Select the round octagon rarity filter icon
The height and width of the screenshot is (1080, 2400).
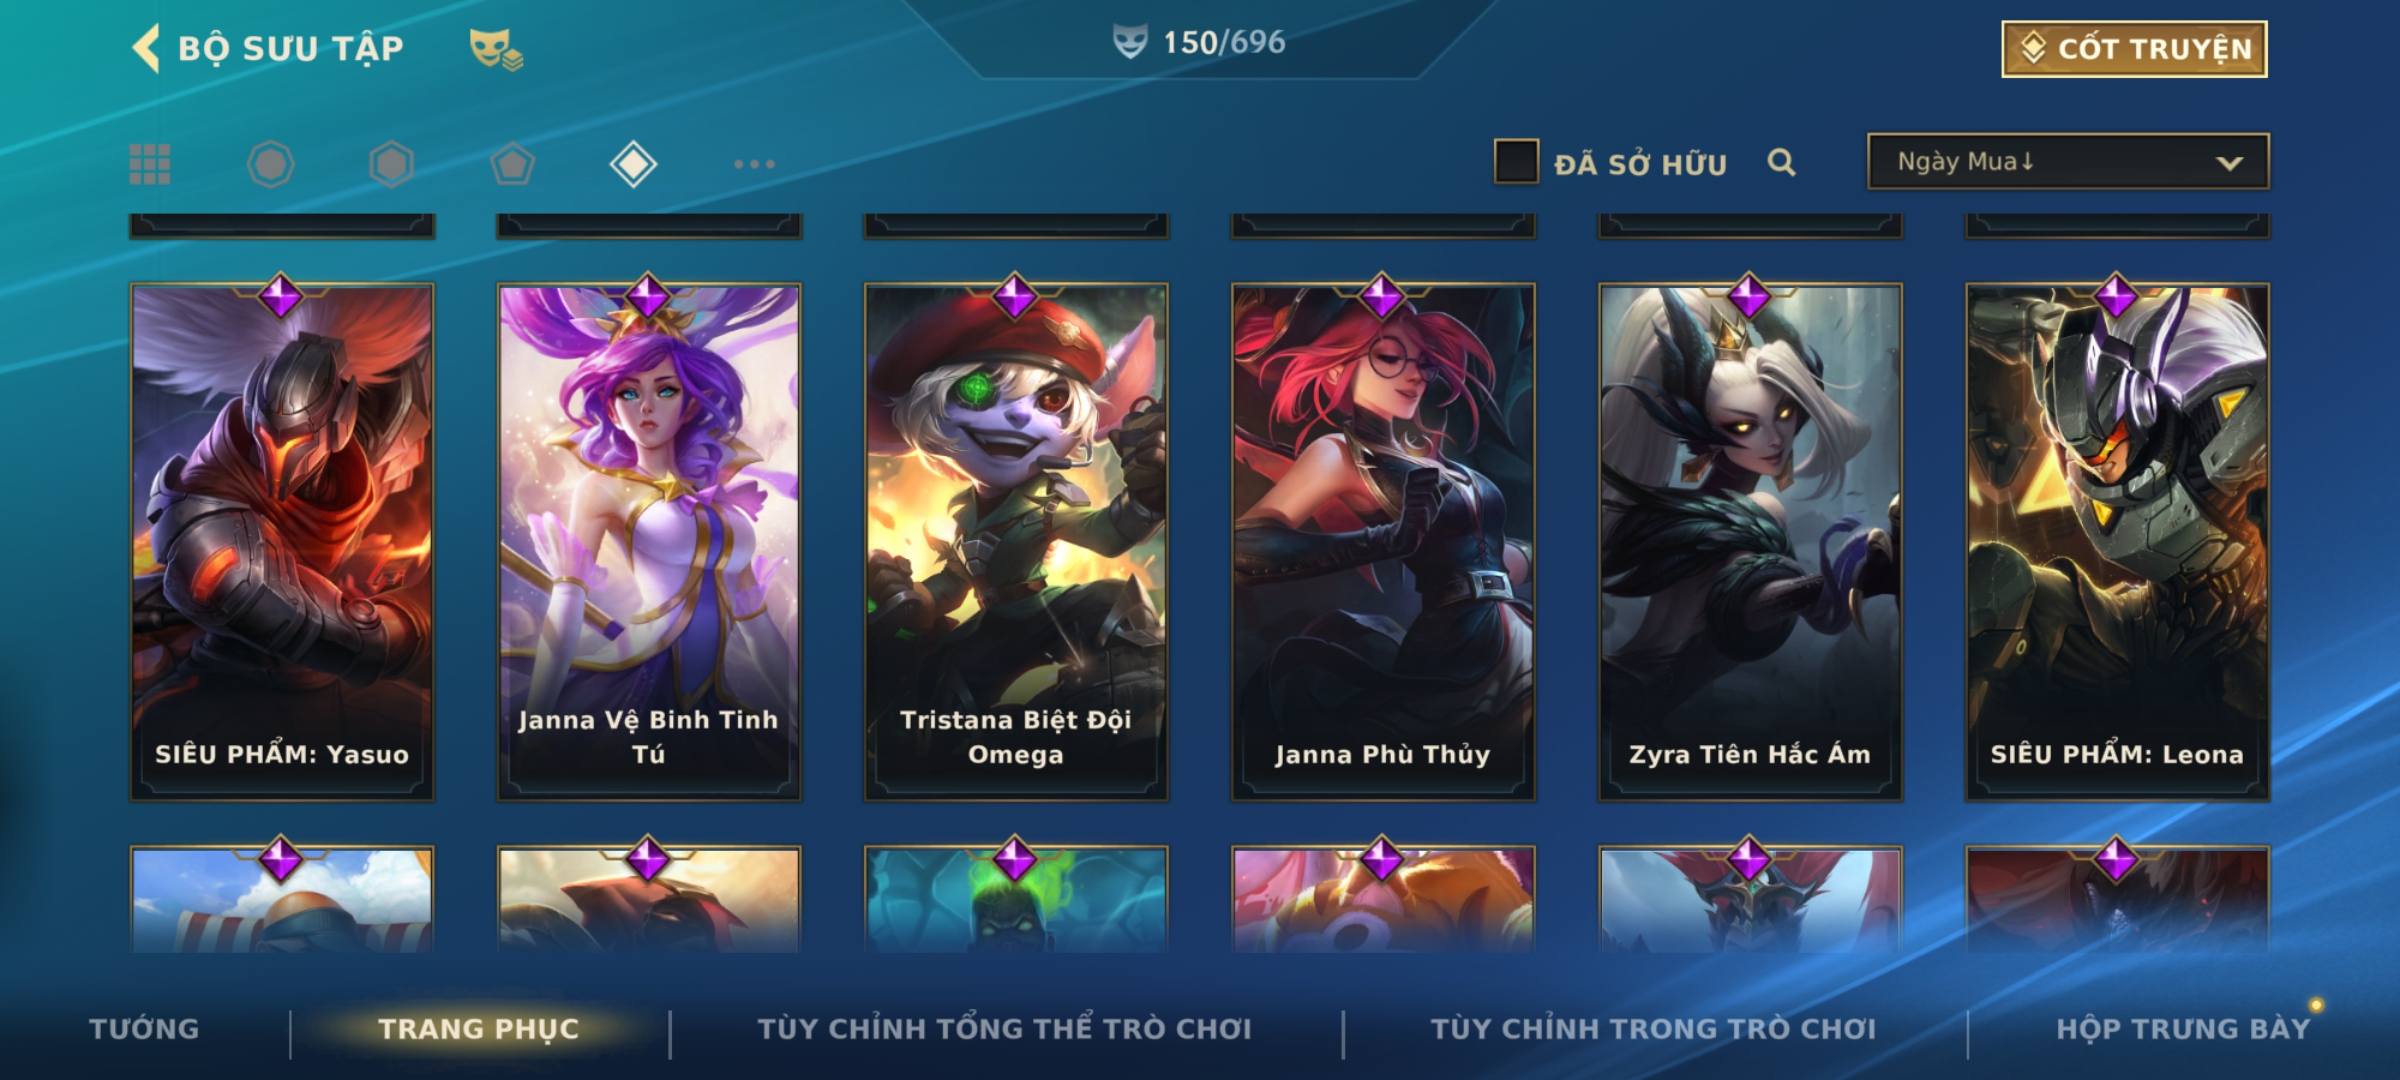(270, 164)
